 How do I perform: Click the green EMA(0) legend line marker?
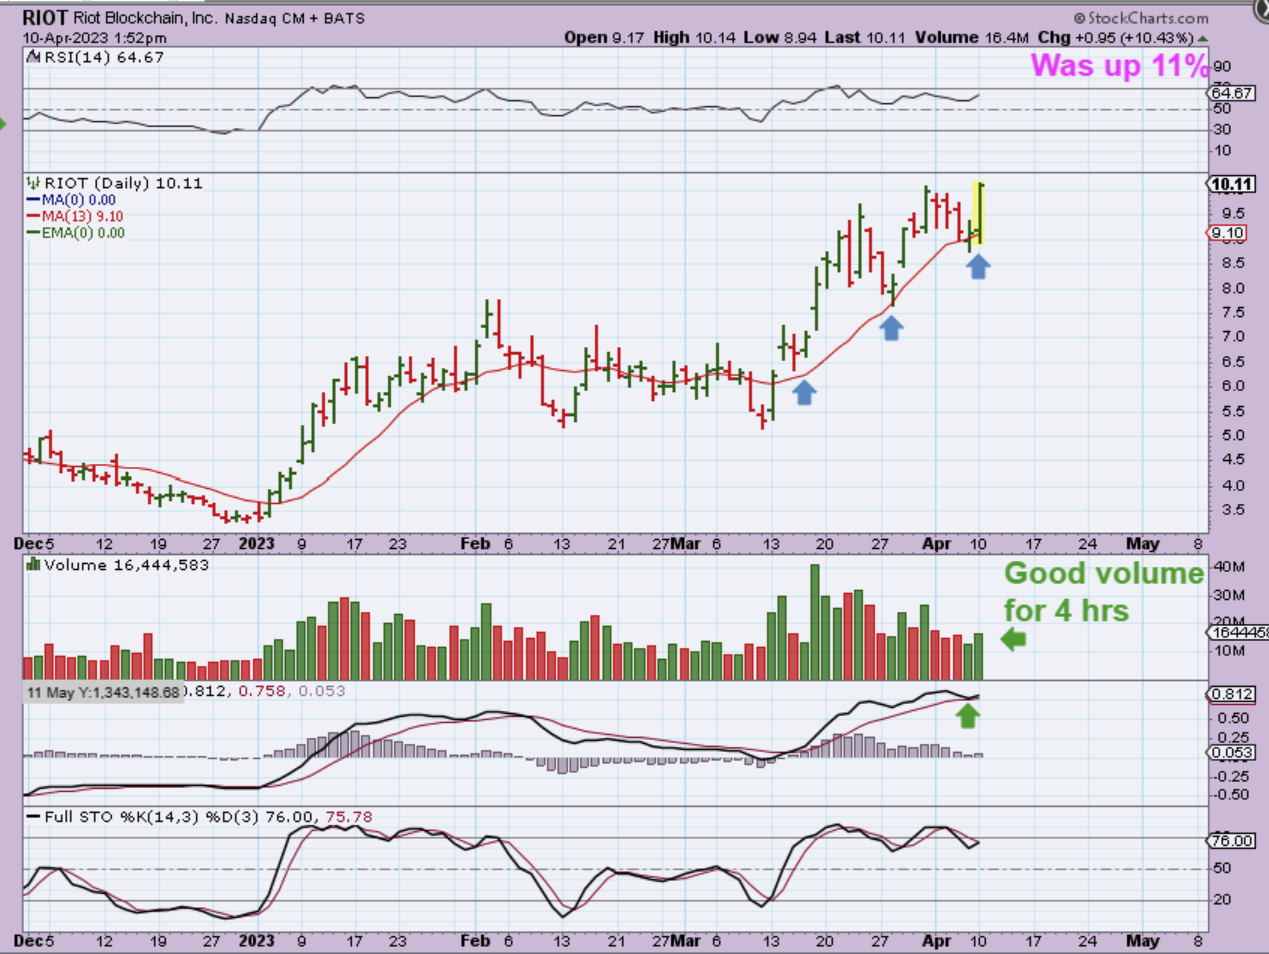[33, 233]
